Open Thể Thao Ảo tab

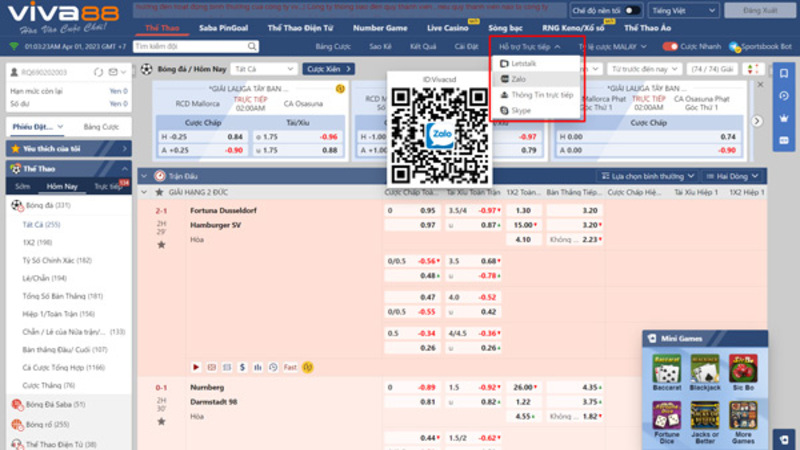pos(647,28)
